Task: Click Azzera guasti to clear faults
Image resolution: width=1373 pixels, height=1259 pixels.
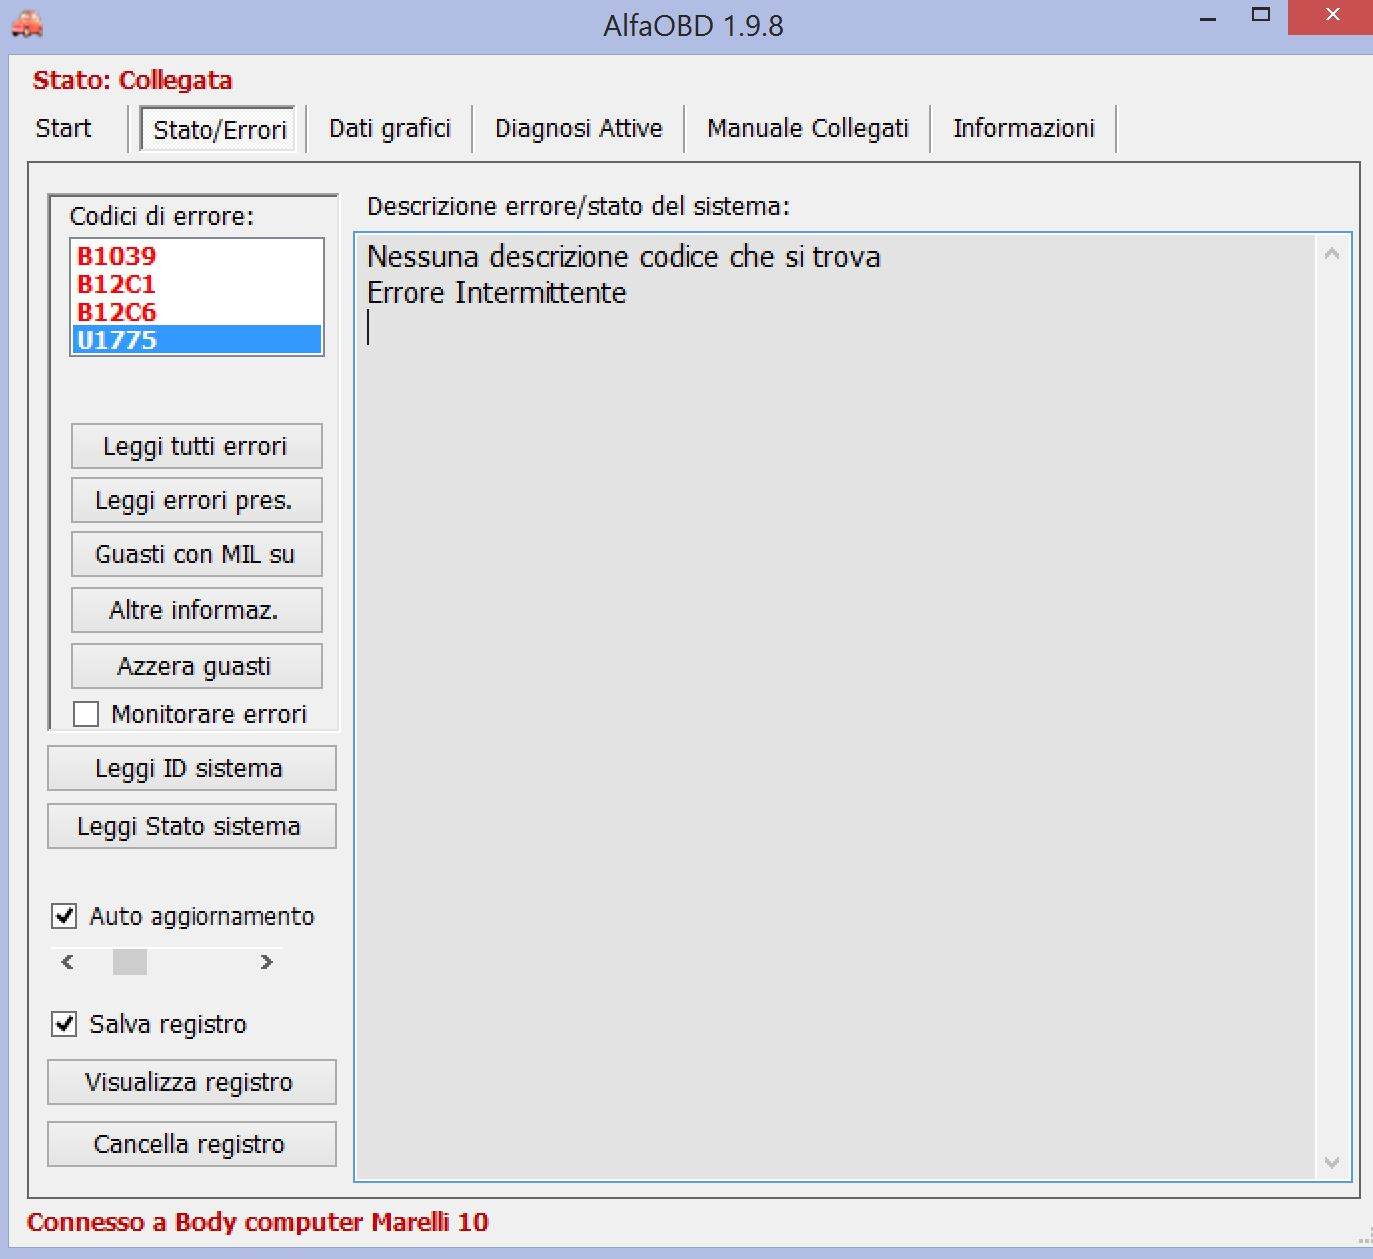Action: click(x=196, y=666)
